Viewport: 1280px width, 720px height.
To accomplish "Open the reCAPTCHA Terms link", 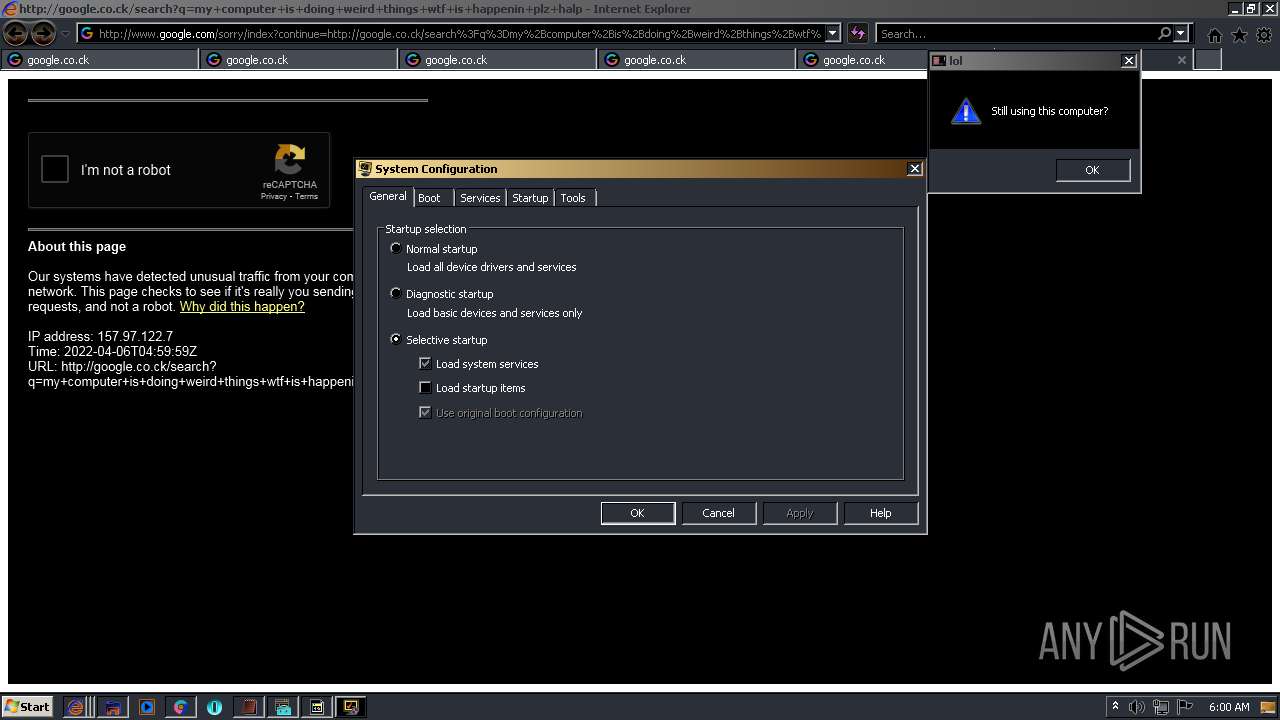I will click(306, 196).
